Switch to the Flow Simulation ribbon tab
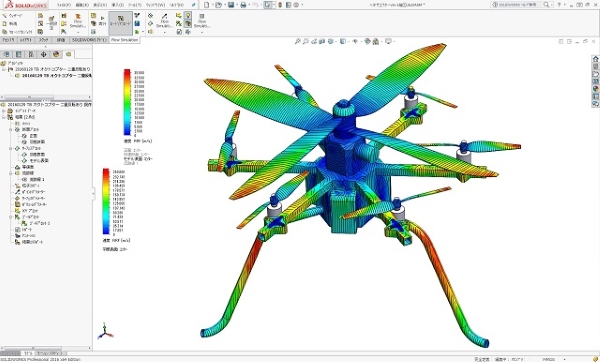The width and height of the screenshot is (600, 362). point(124,40)
